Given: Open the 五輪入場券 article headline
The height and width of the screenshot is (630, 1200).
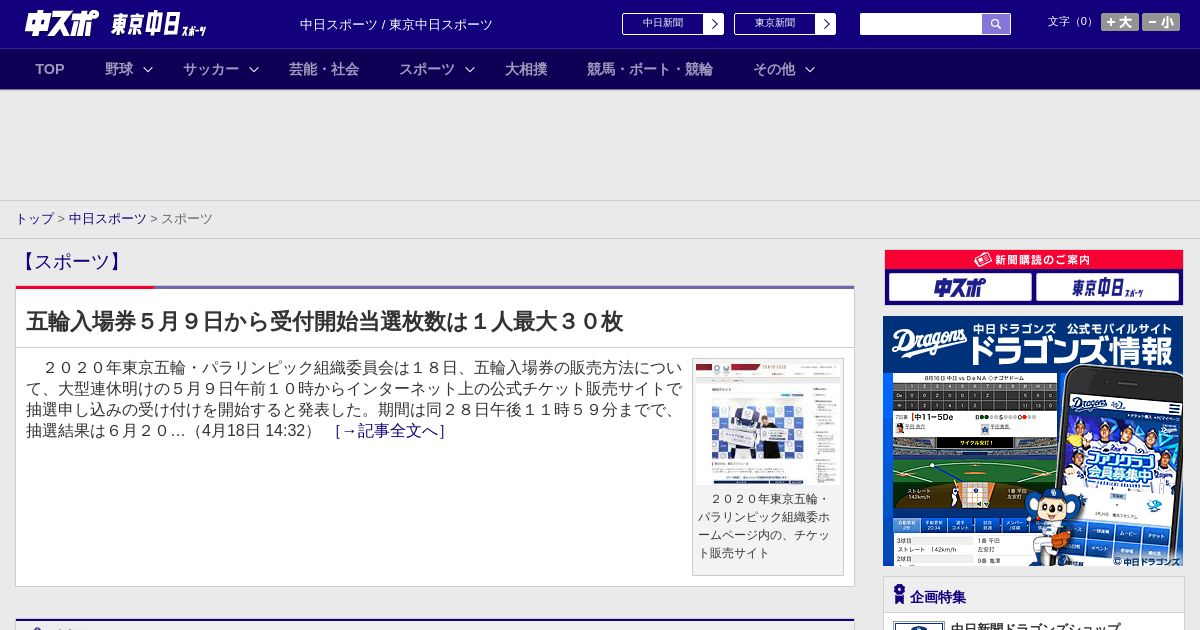Looking at the screenshot, I should click(x=325, y=321).
